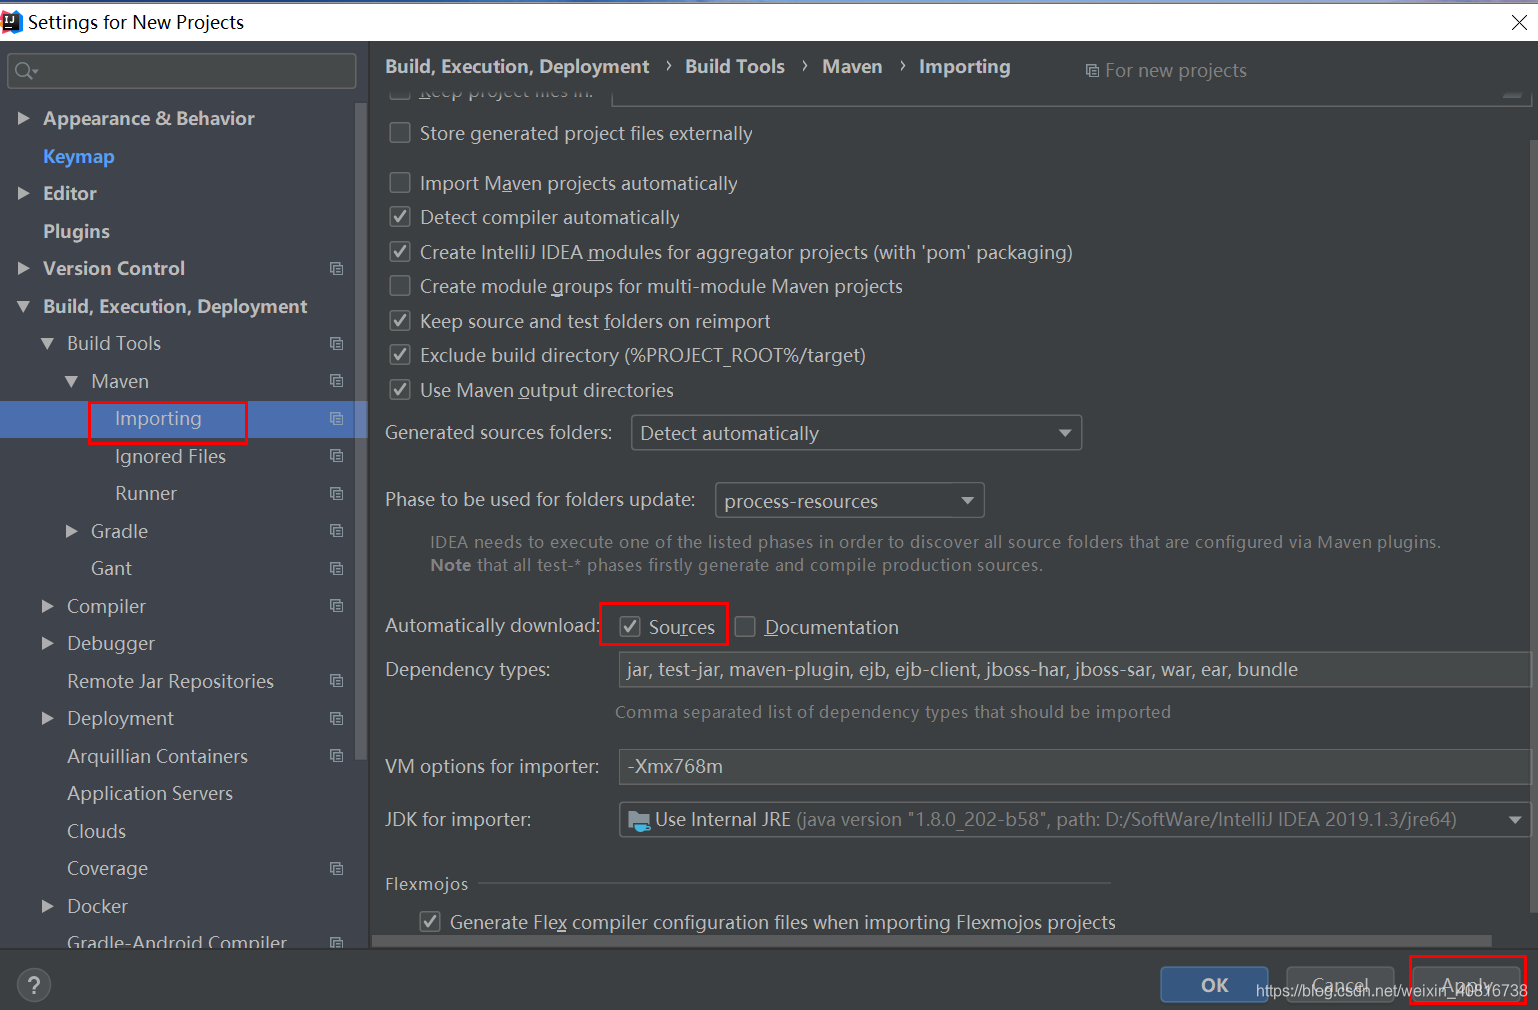Enable automatically download Documentation
The image size is (1538, 1010).
[745, 627]
